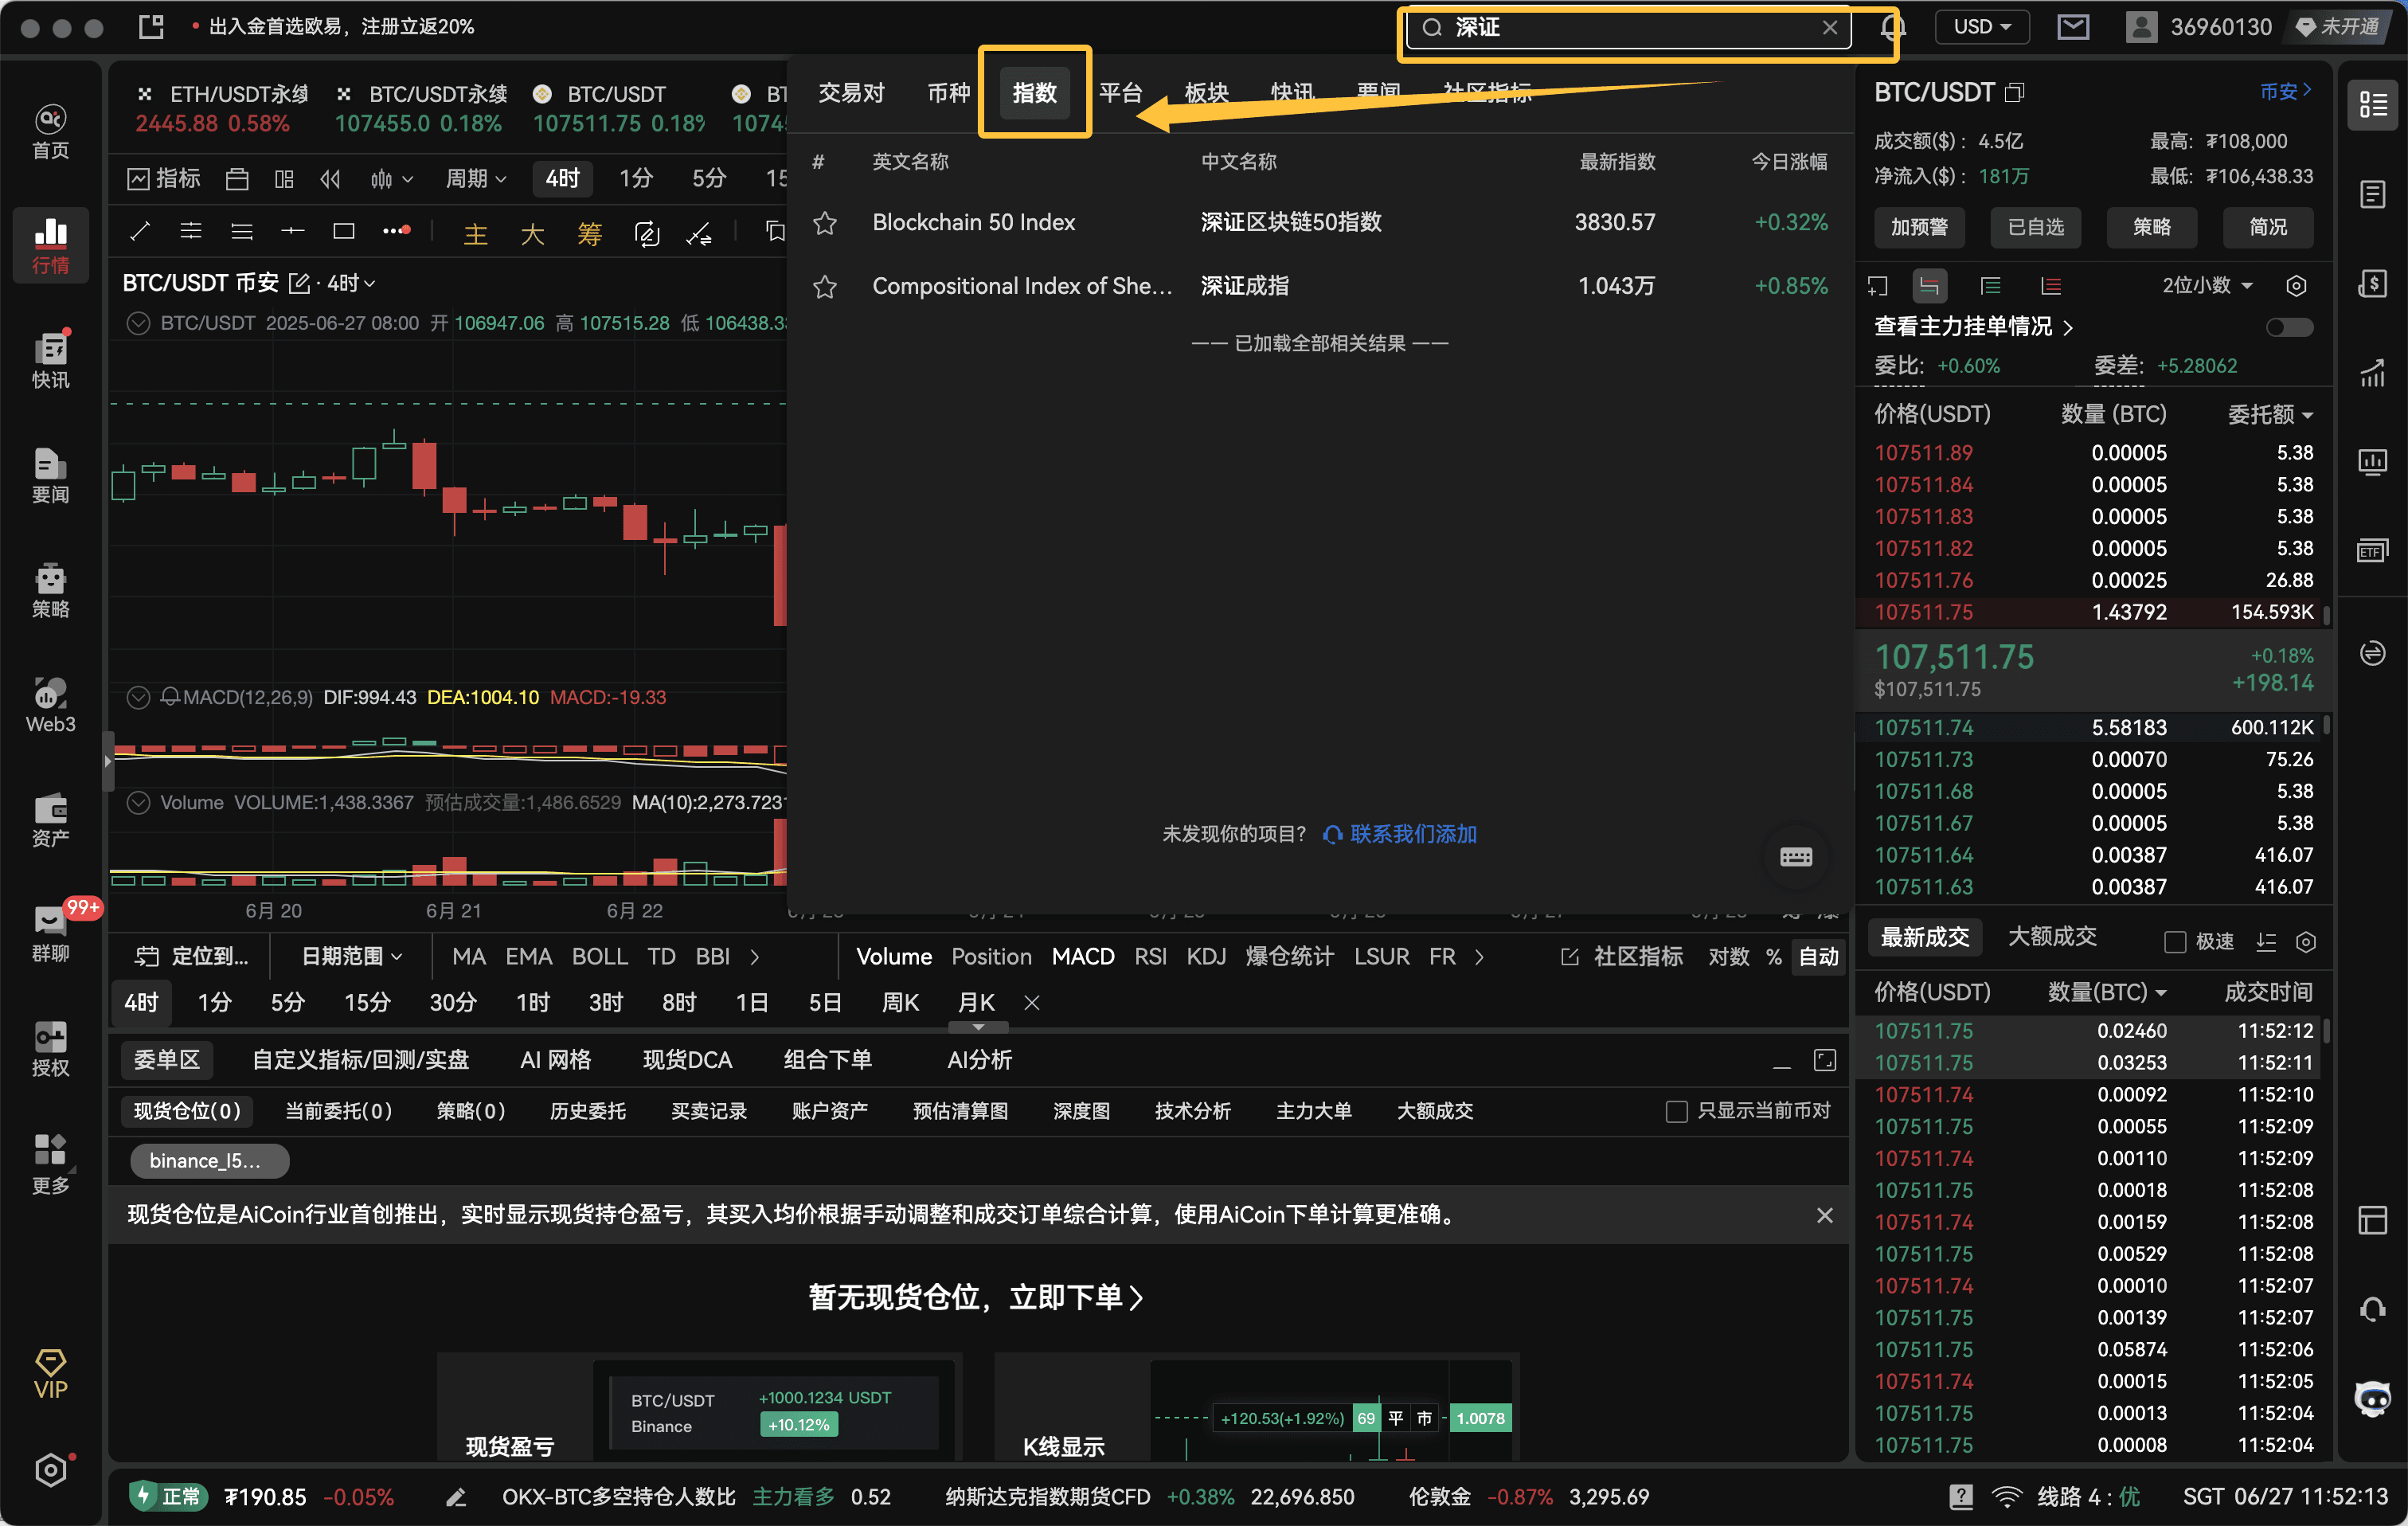Viewport: 2408px width, 1526px height.
Task: Open the VIP diamond icon
Action: tap(51, 1373)
